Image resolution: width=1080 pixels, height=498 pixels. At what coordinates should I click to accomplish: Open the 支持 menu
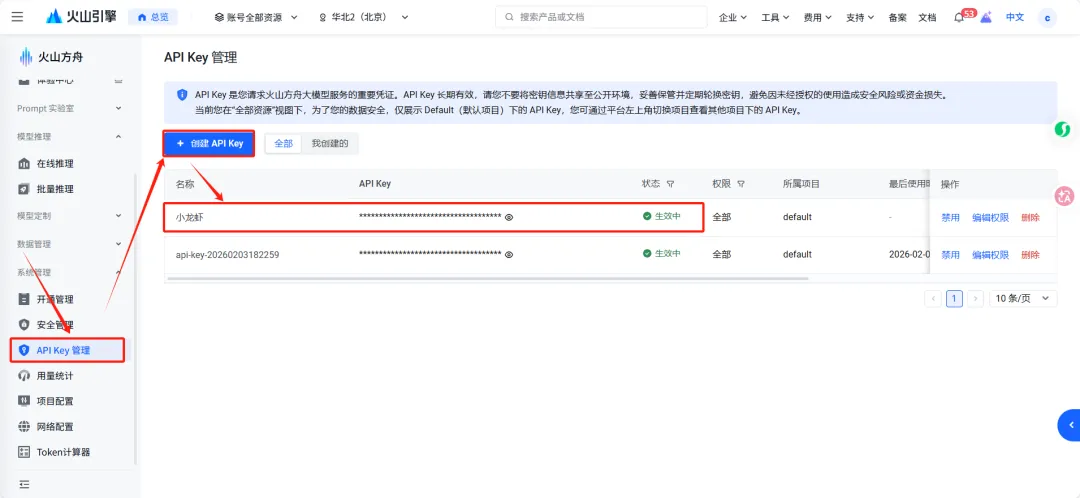point(860,17)
